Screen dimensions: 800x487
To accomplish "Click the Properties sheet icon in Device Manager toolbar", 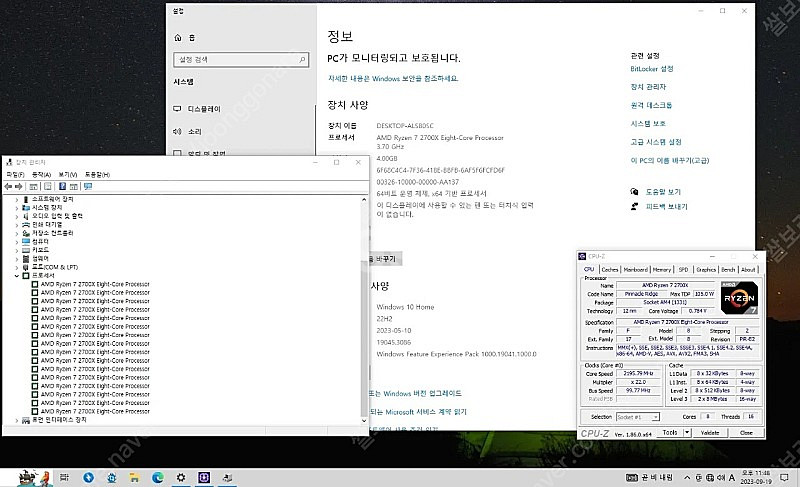I will point(47,187).
